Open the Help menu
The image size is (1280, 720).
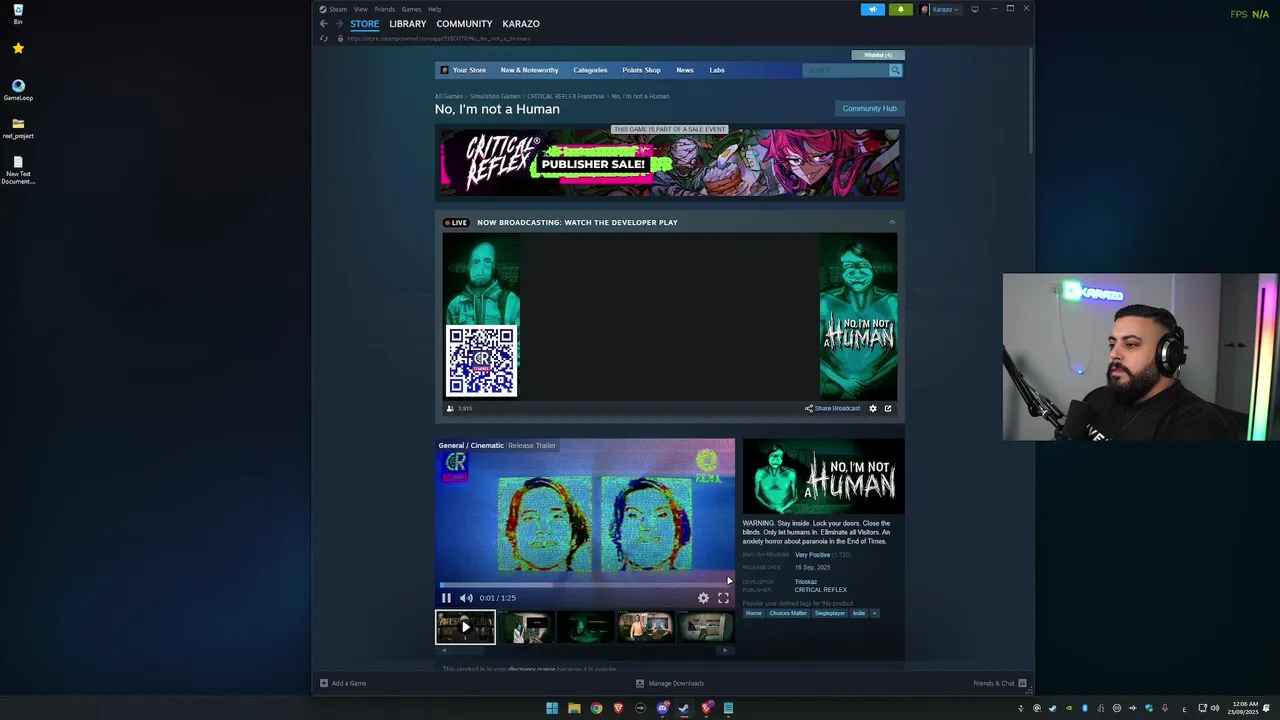tap(434, 9)
